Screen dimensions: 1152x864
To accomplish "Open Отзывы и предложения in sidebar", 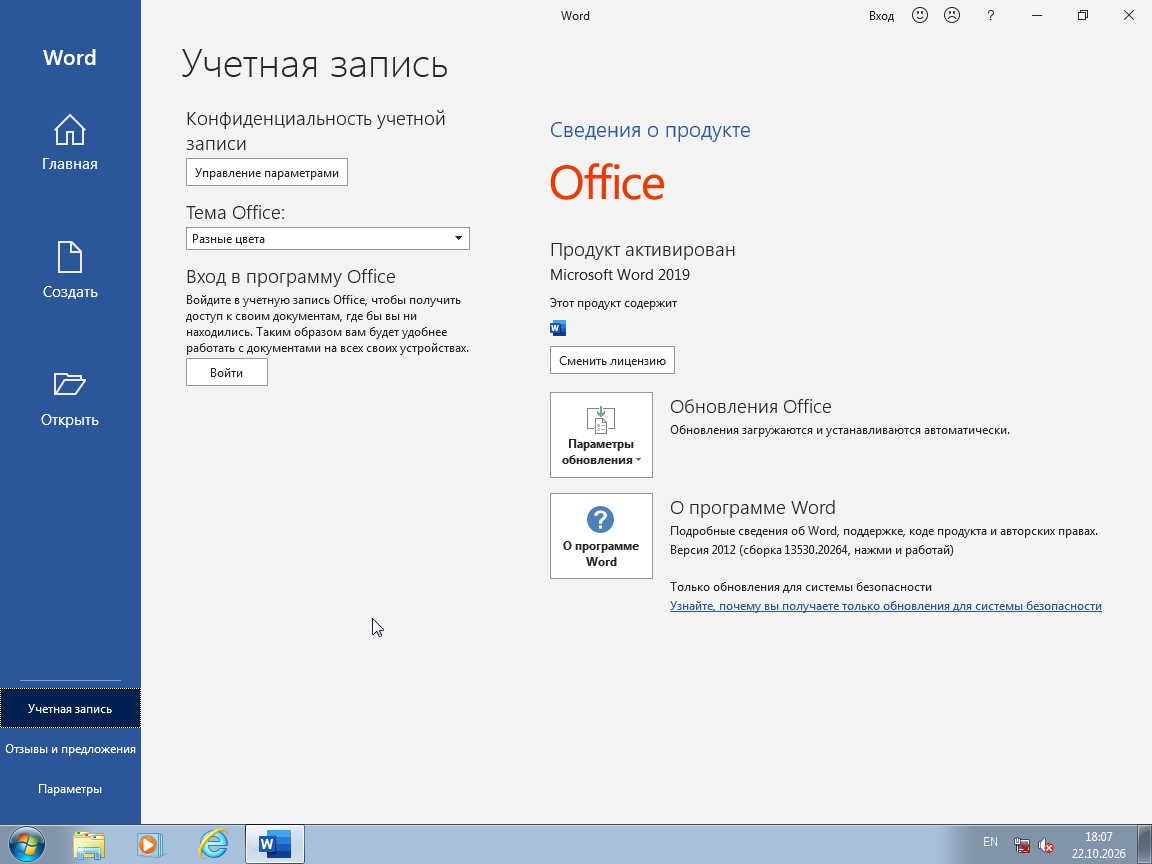I will coord(70,749).
